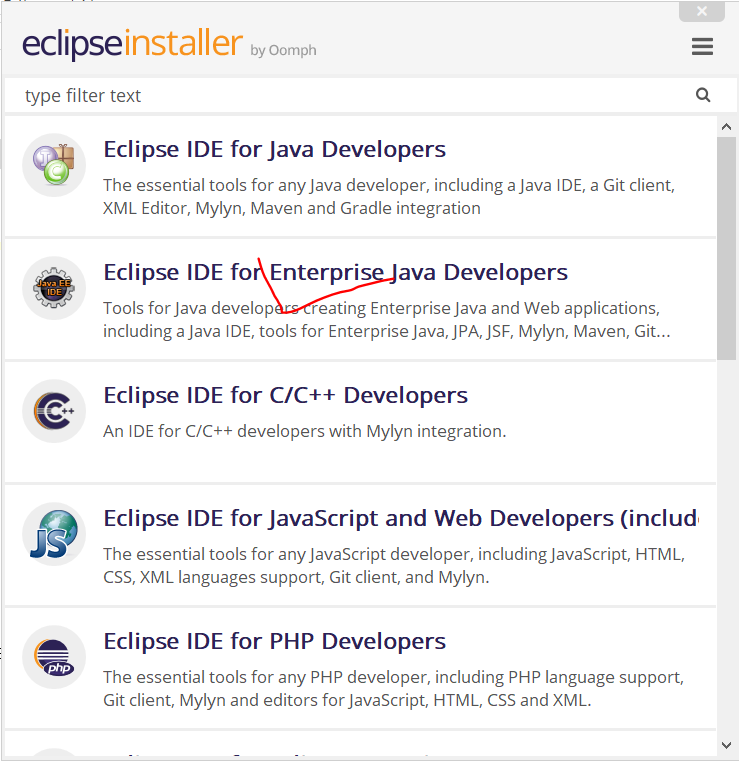
Task: Choose Eclipse IDE for Java Developers
Action: (274, 149)
